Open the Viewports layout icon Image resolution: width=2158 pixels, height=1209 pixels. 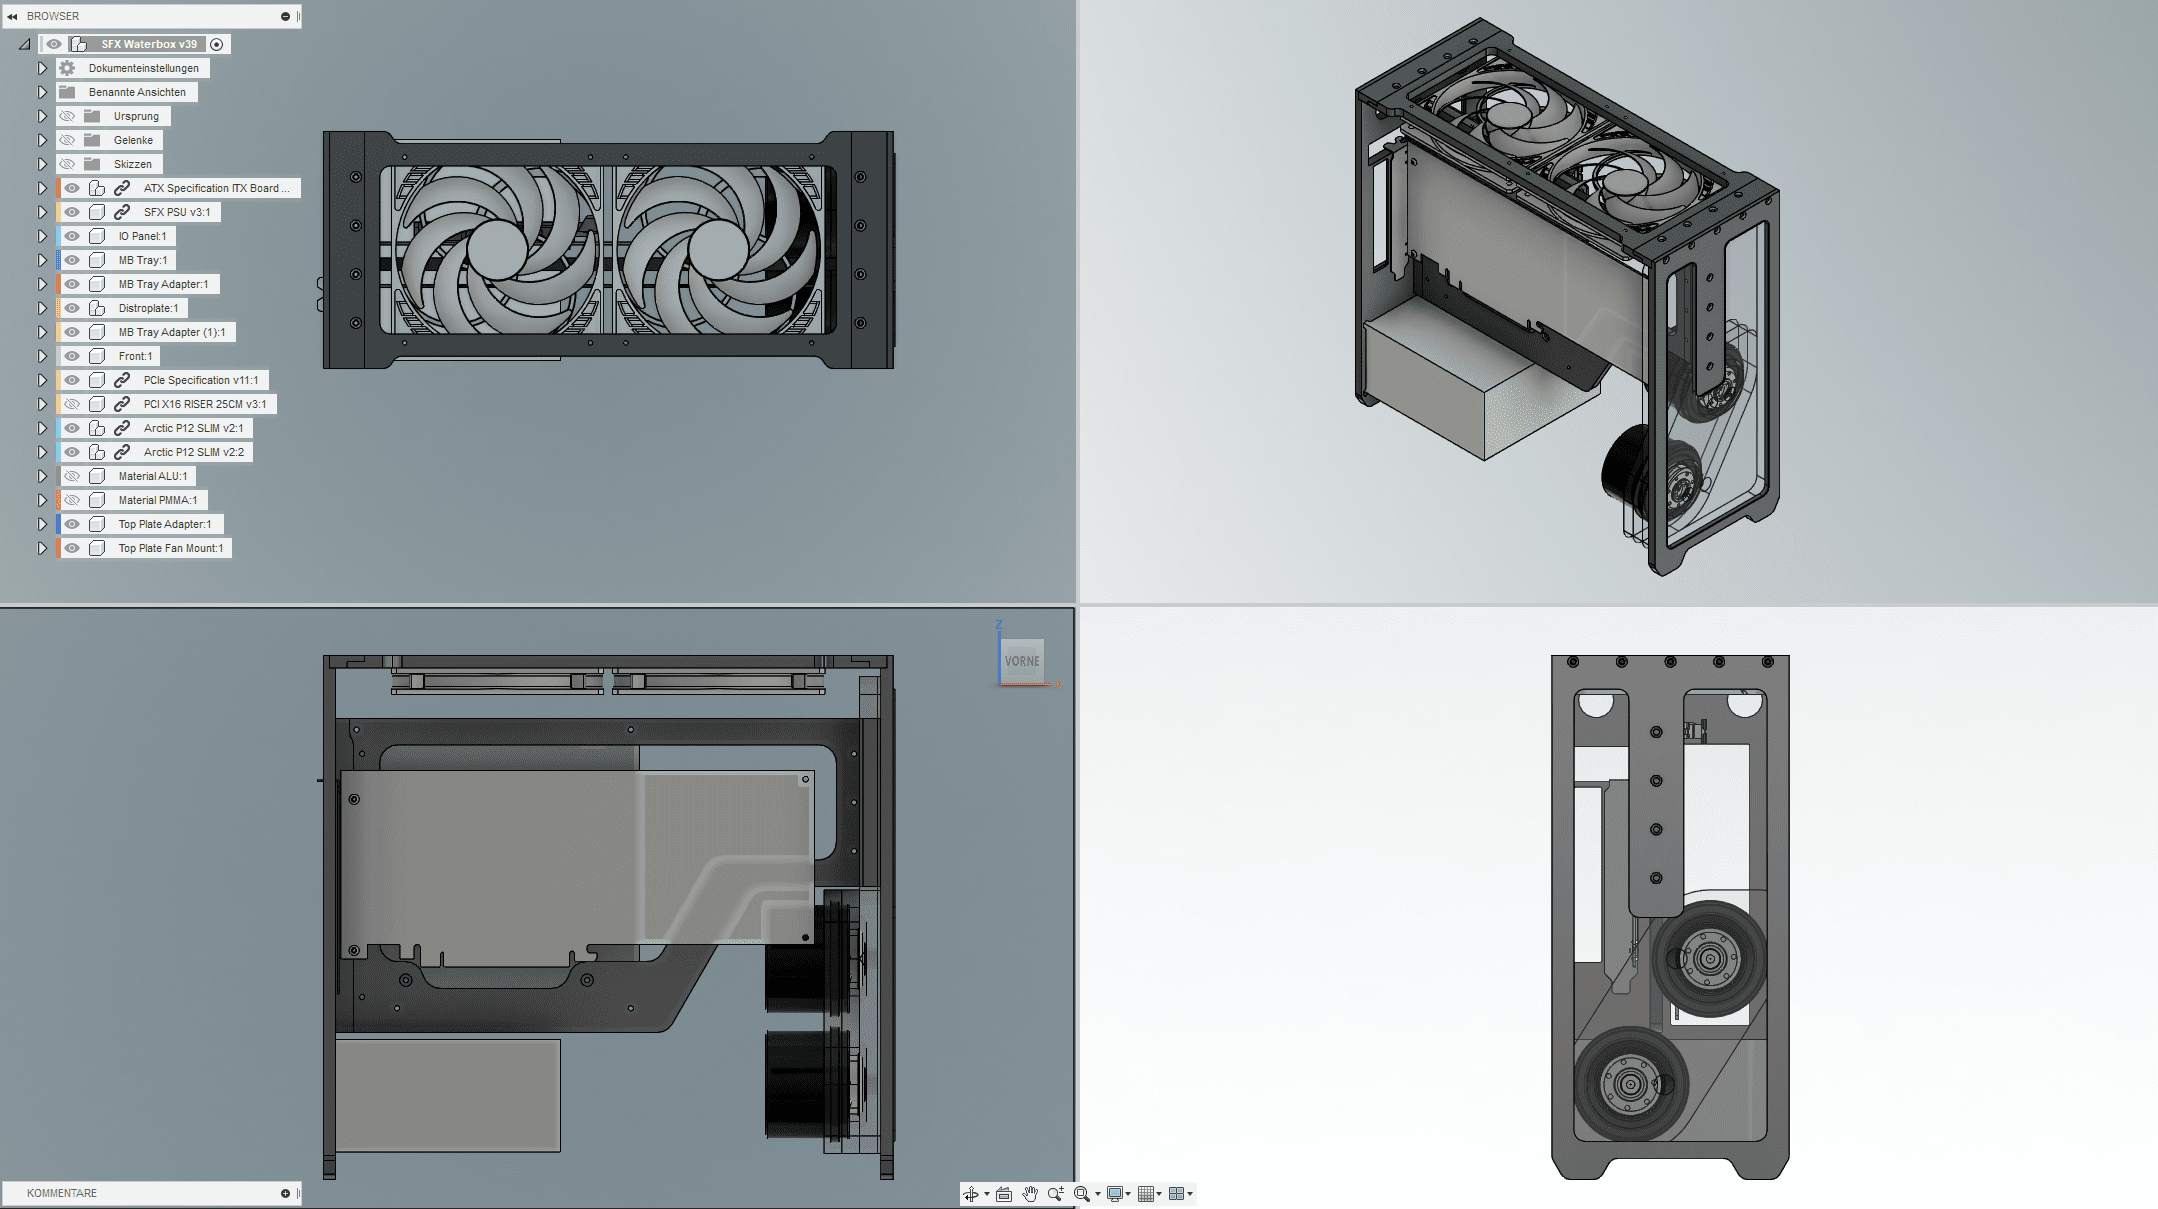point(1176,1194)
